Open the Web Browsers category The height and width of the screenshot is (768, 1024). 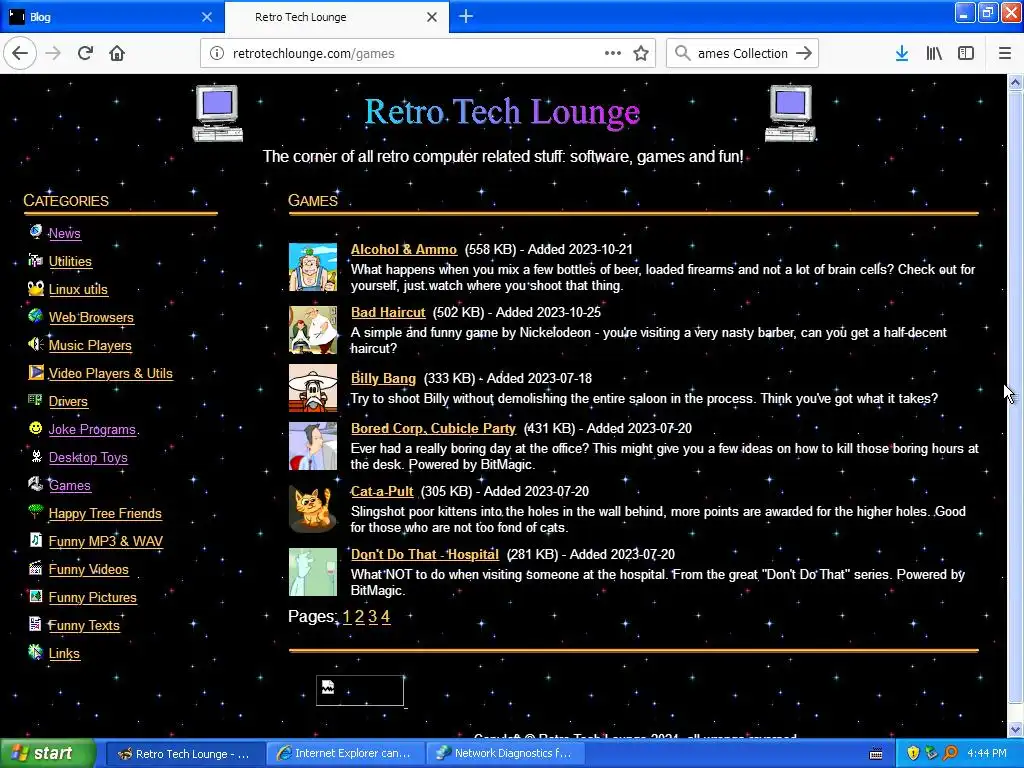click(x=91, y=317)
